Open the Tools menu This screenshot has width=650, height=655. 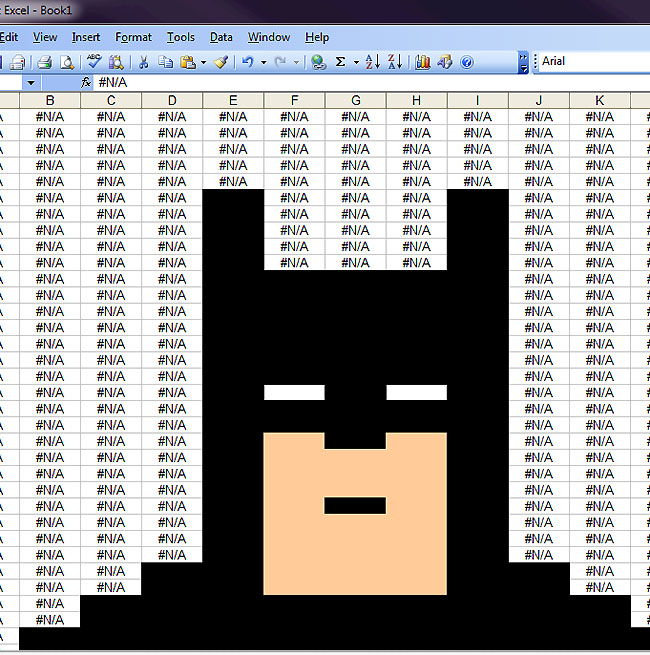[x=180, y=37]
